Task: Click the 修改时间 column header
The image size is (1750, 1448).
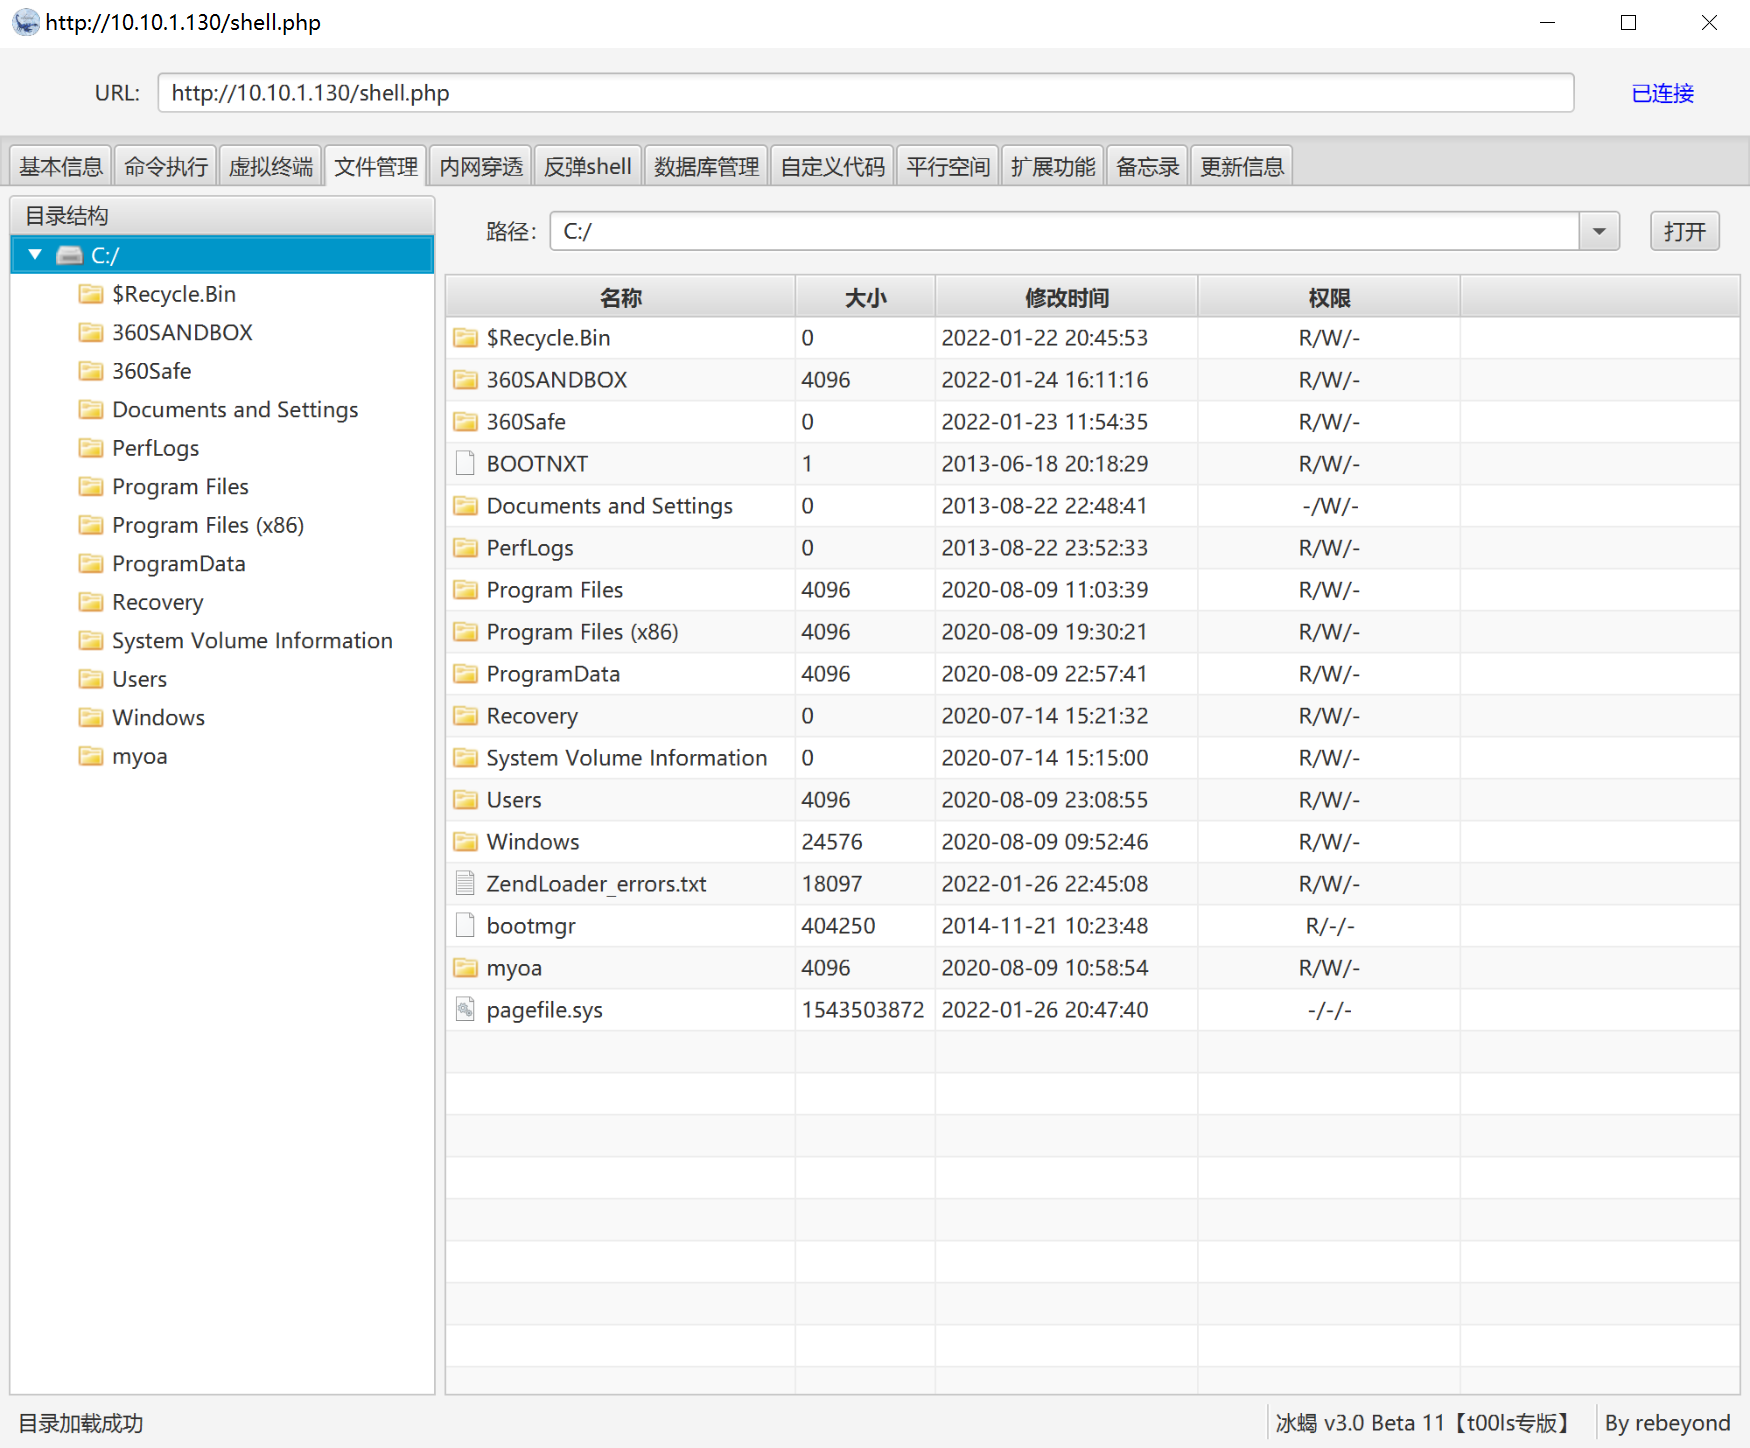Action: tap(1067, 297)
